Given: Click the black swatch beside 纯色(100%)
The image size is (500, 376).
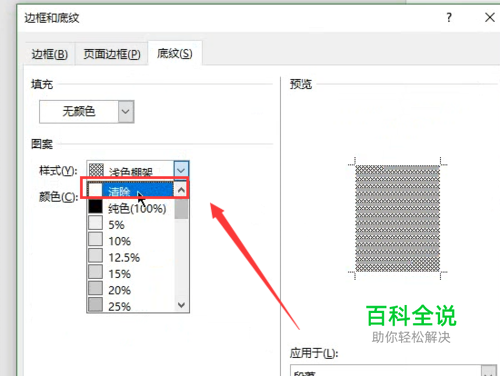Looking at the screenshot, I should [x=95, y=207].
